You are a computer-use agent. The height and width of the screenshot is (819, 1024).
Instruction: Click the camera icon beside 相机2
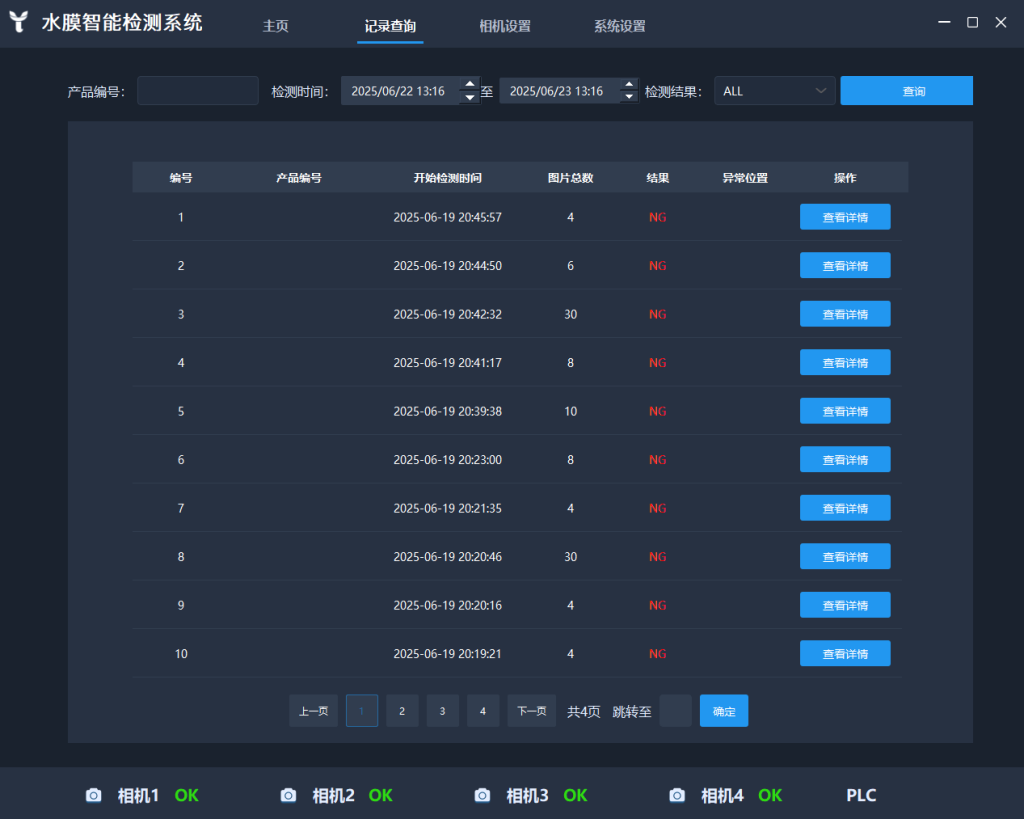point(288,795)
